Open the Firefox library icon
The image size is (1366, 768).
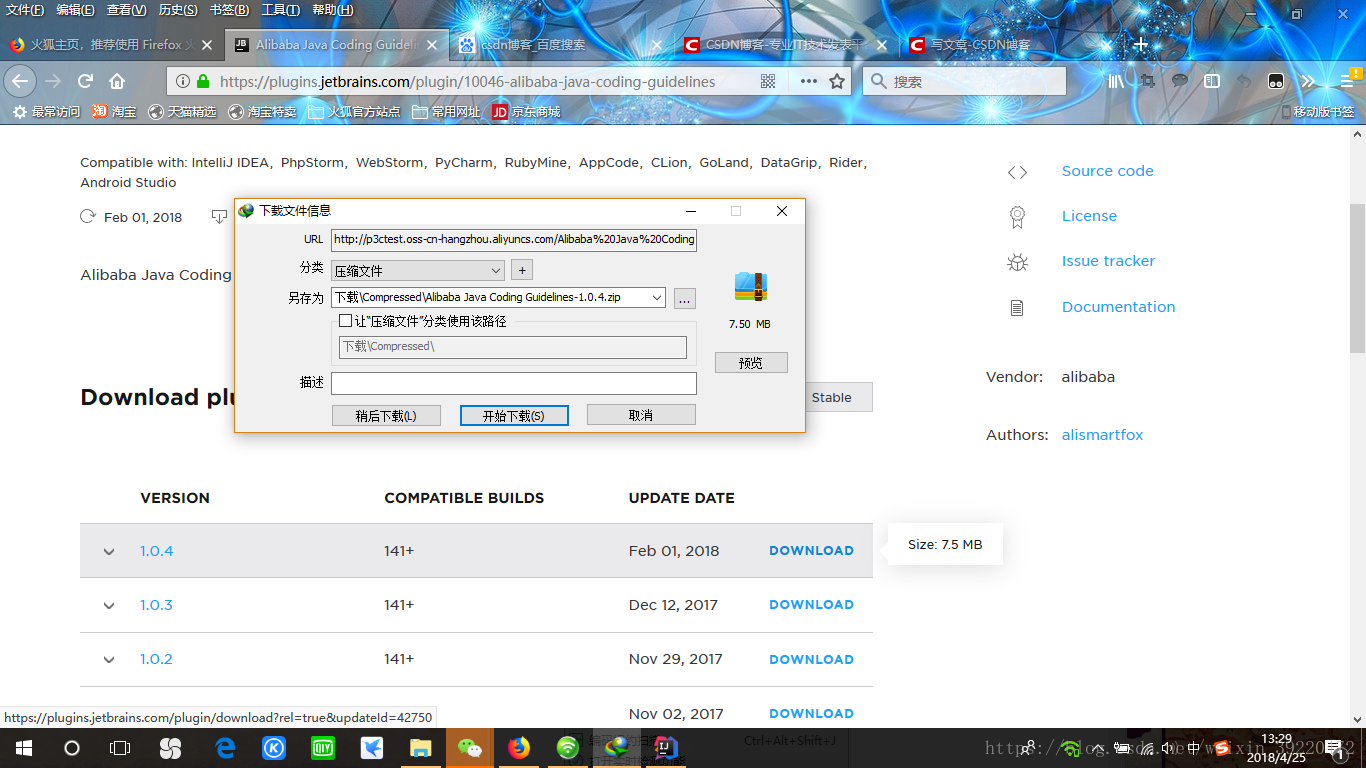[x=1116, y=81]
